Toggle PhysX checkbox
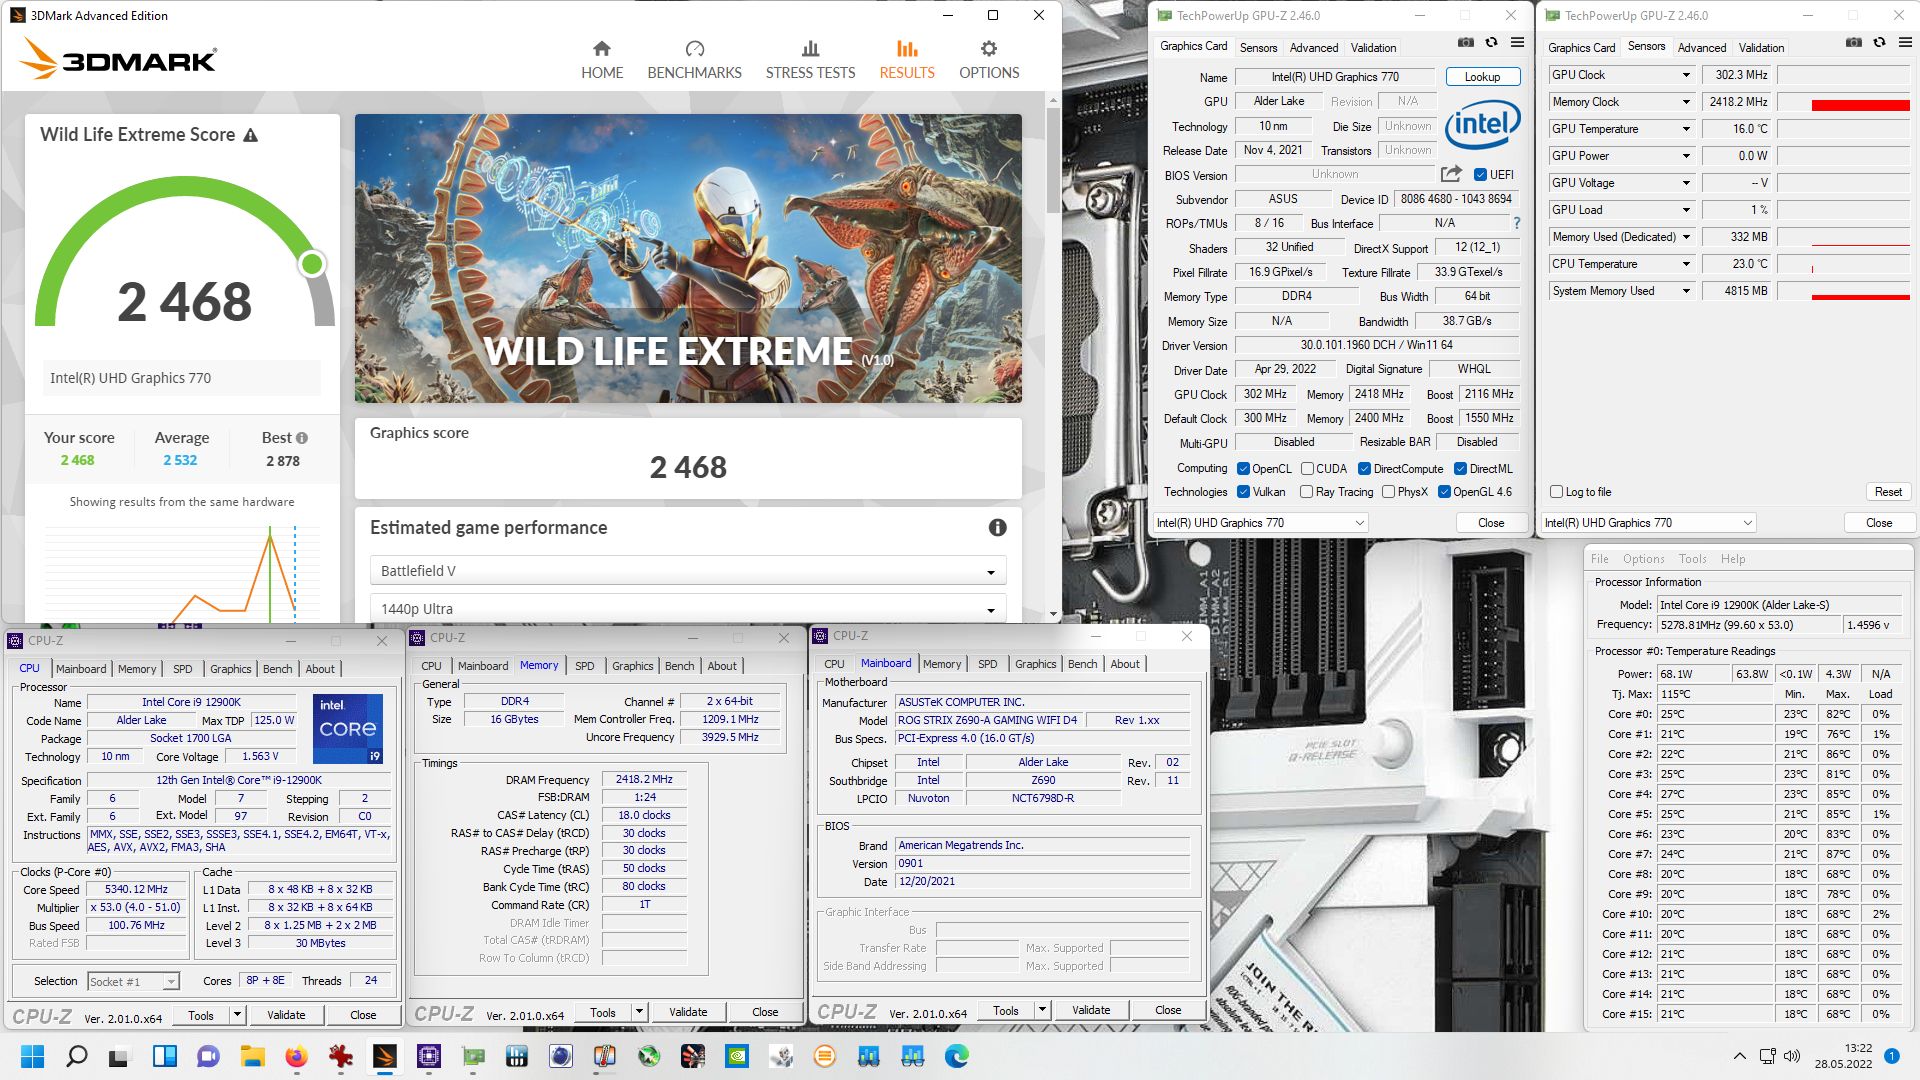 click(x=1388, y=492)
